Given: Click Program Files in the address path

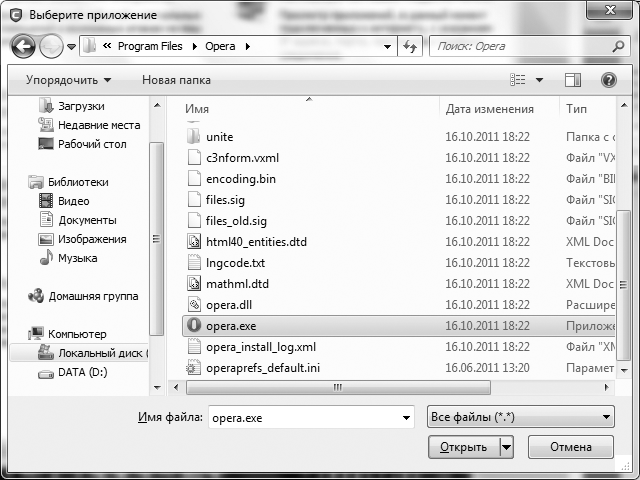Looking at the screenshot, I should point(150,46).
